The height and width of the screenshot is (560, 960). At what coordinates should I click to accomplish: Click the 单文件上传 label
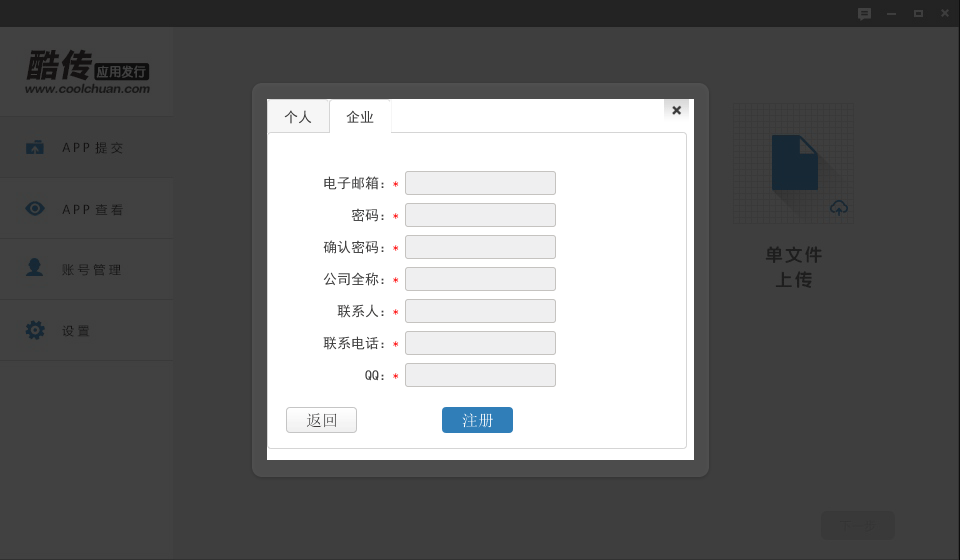click(793, 267)
